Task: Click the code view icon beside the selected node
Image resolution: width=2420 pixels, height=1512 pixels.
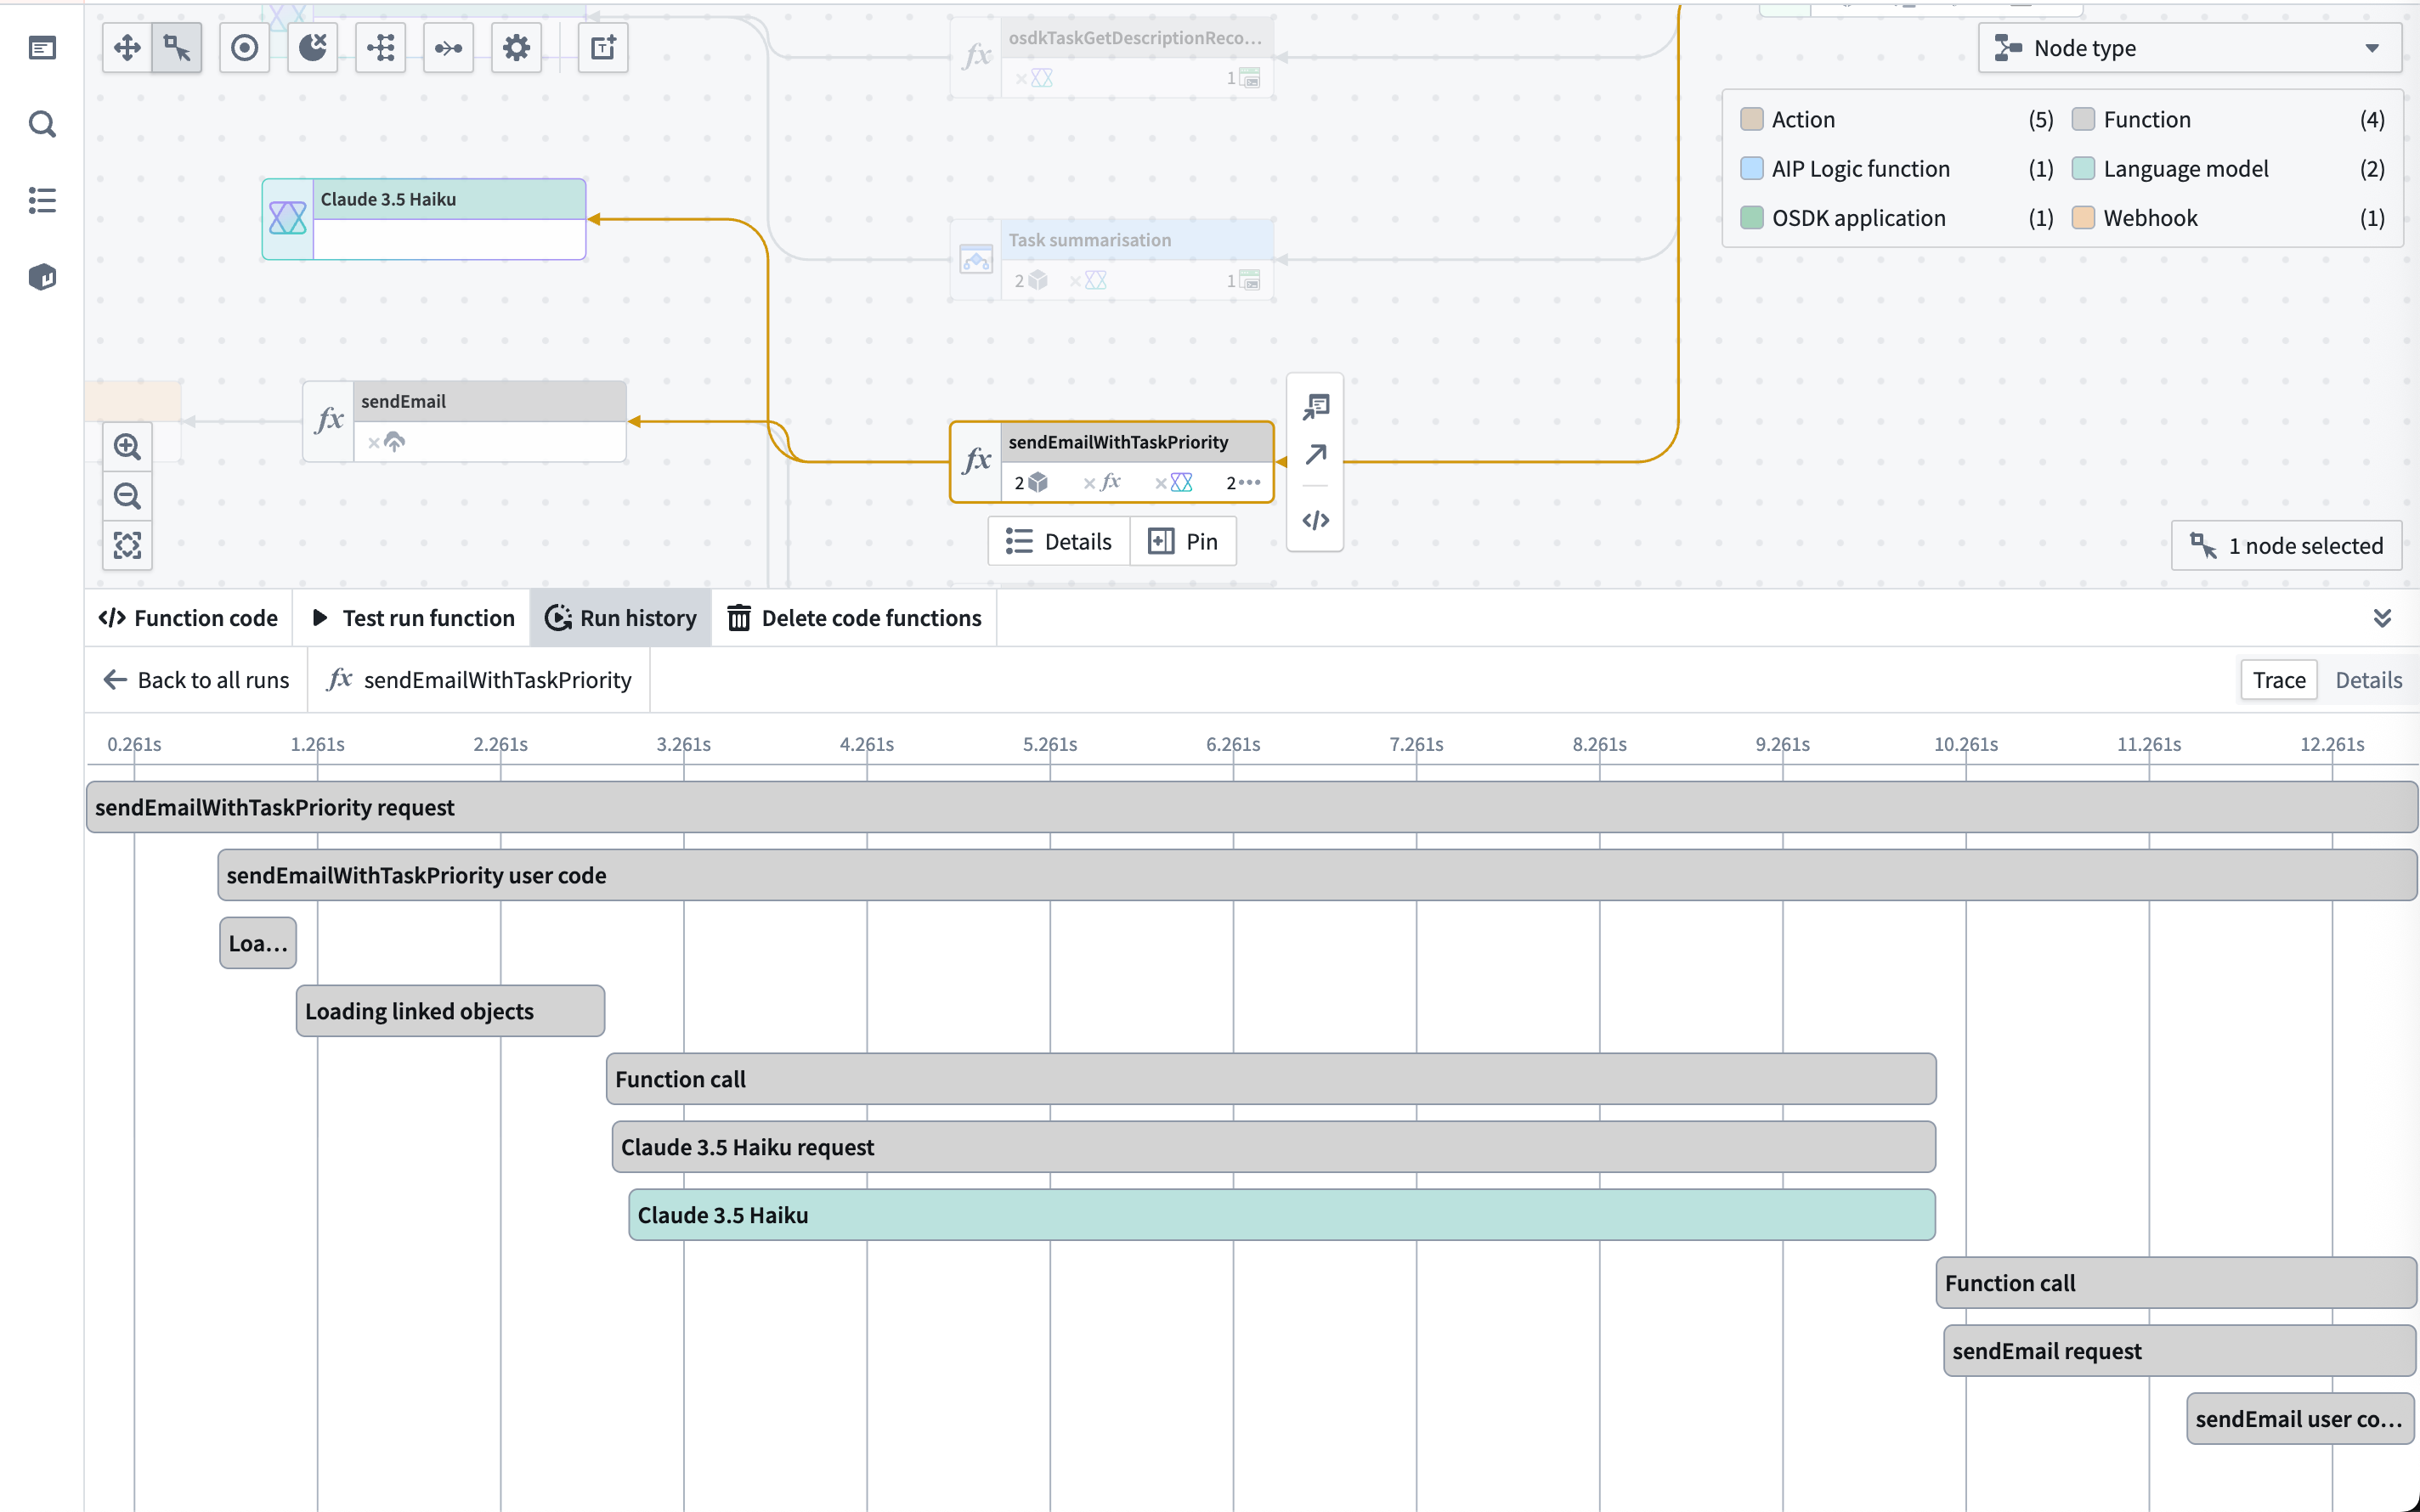Action: 1315,520
